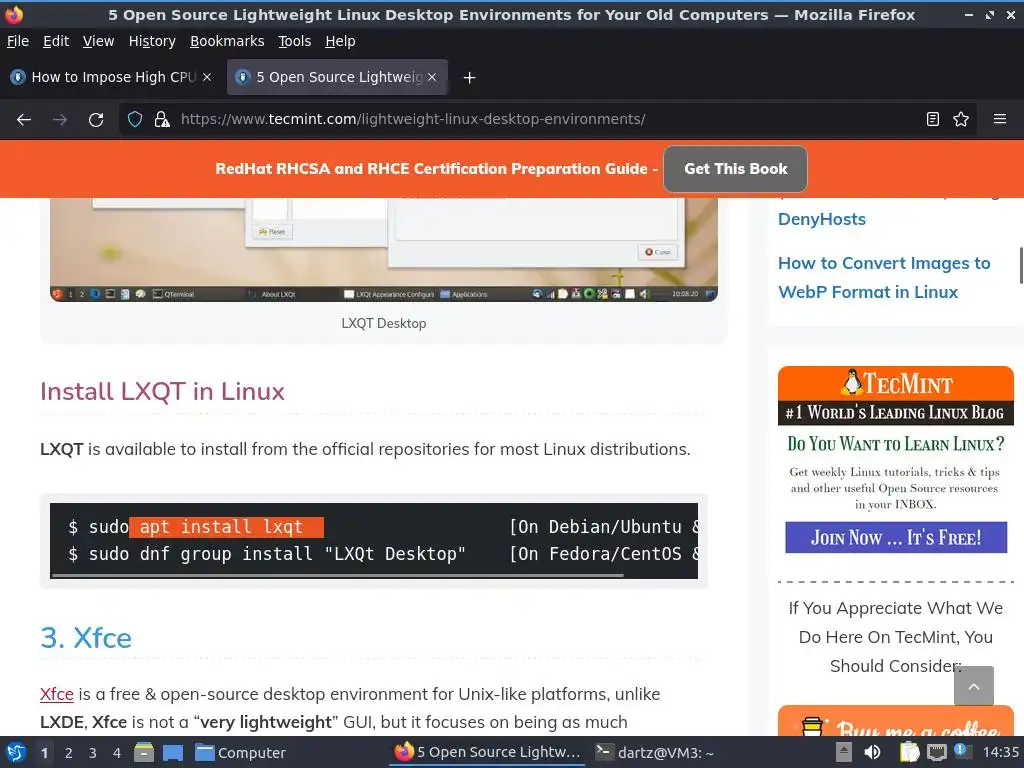Switch to 'How to Impose High CPU' tab
This screenshot has height=768, width=1024.
point(110,77)
